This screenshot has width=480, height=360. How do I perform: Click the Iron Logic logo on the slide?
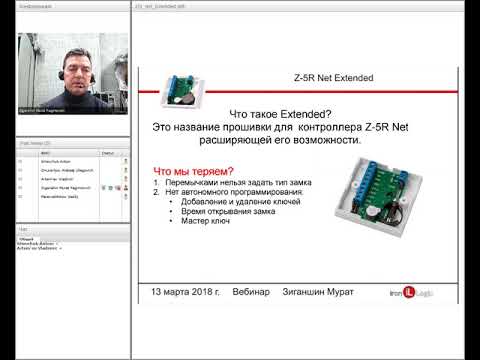411,293
